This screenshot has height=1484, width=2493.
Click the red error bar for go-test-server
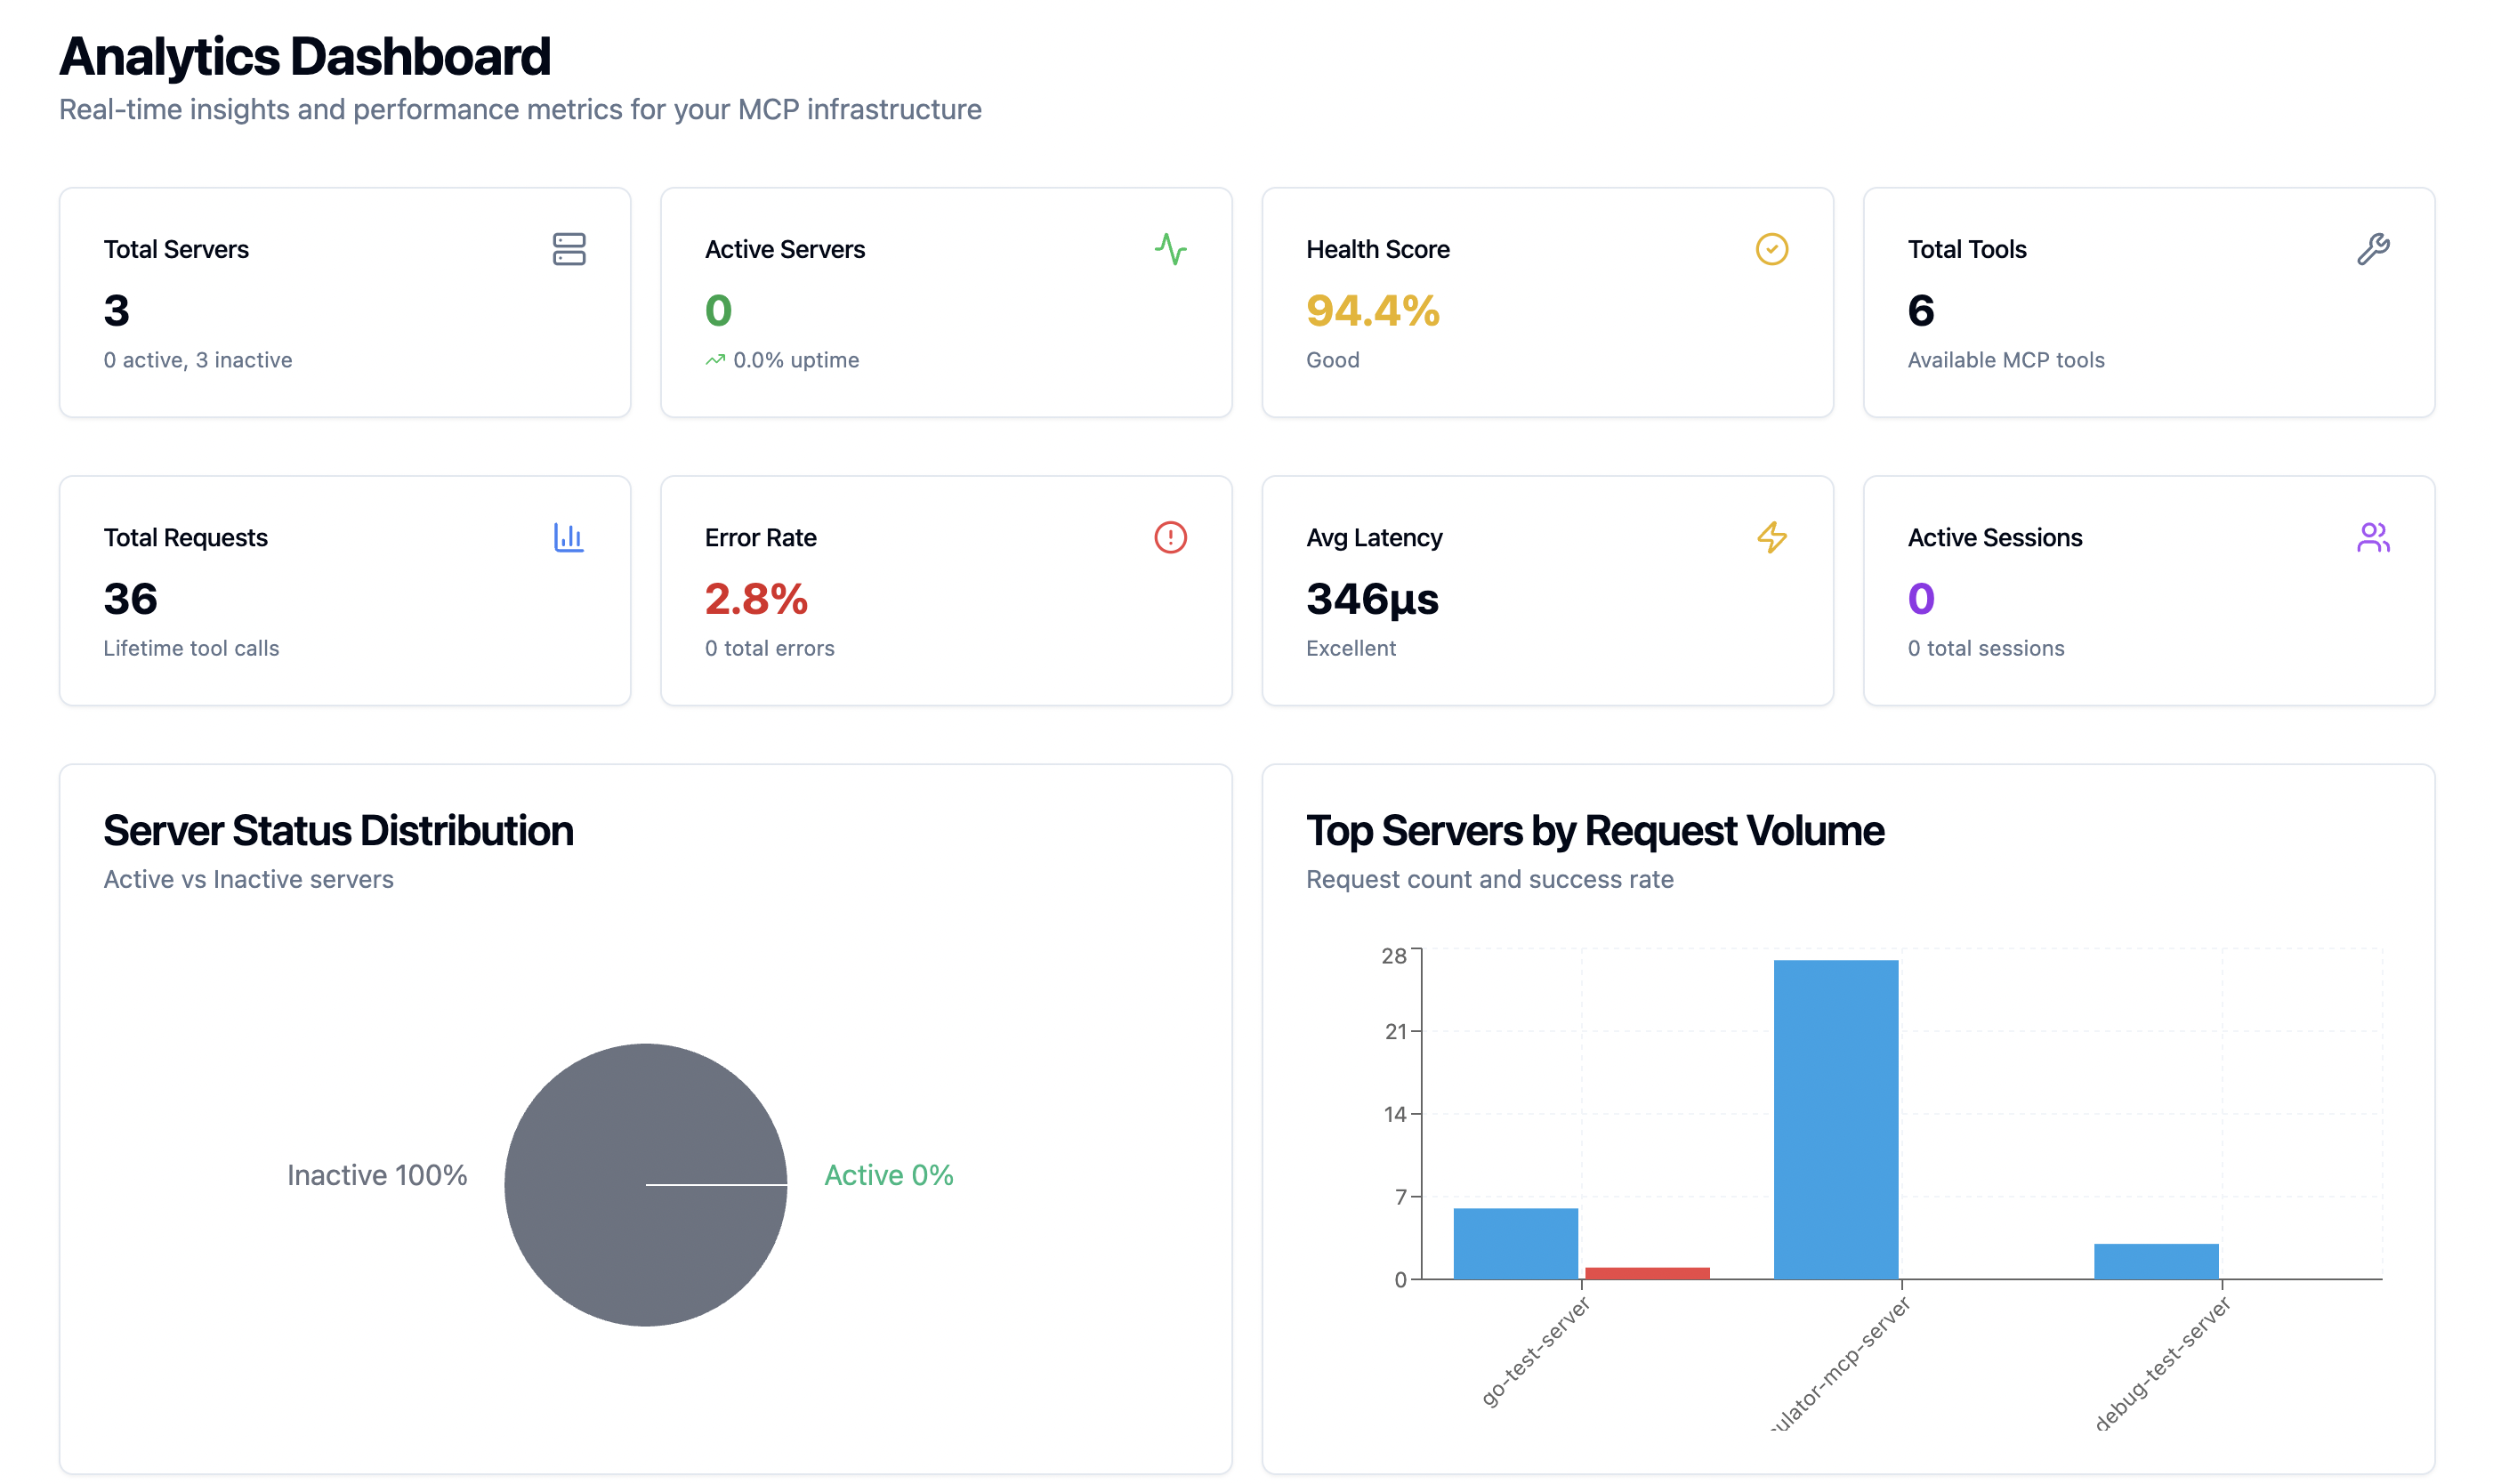[1646, 1272]
